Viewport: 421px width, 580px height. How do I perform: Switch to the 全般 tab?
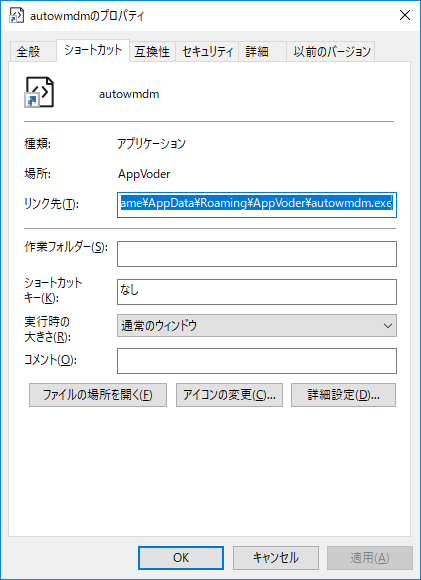pyautogui.click(x=33, y=51)
